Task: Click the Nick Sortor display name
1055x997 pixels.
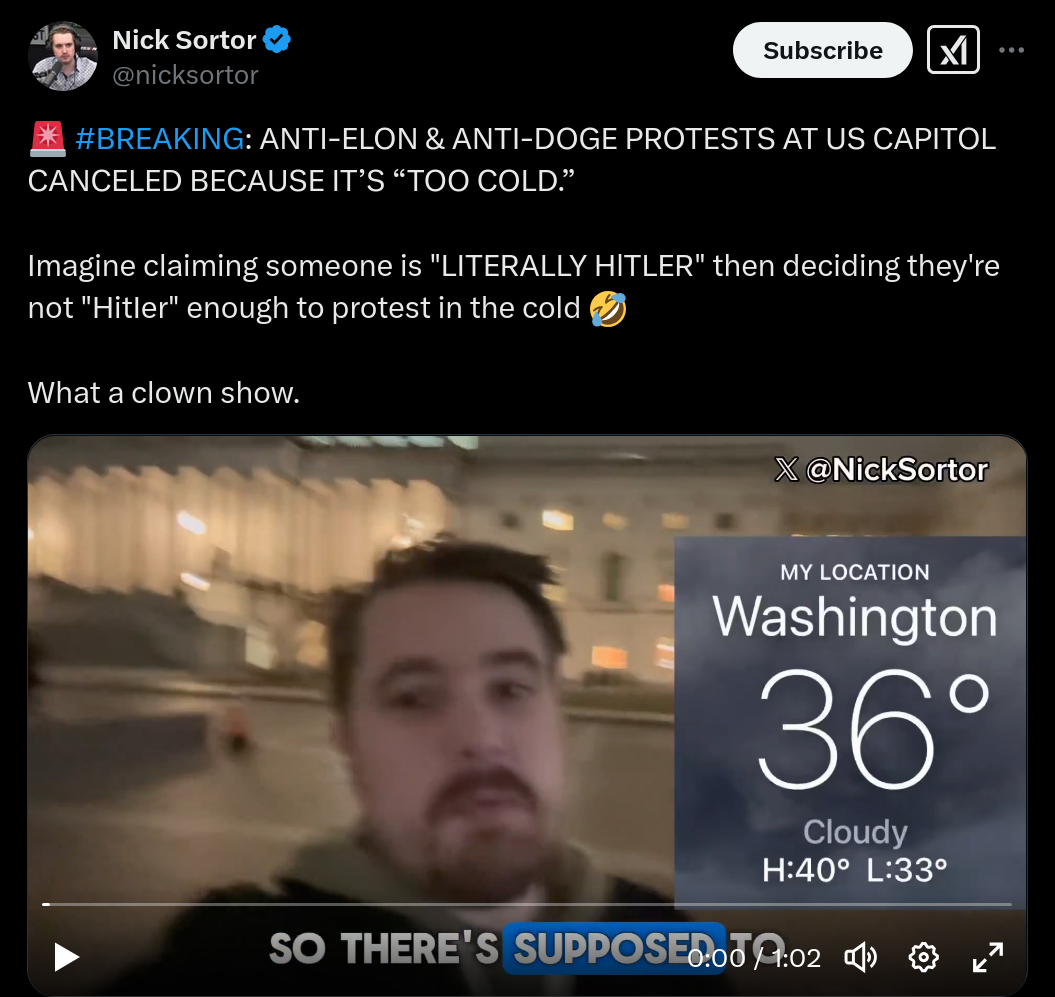Action: pos(184,40)
